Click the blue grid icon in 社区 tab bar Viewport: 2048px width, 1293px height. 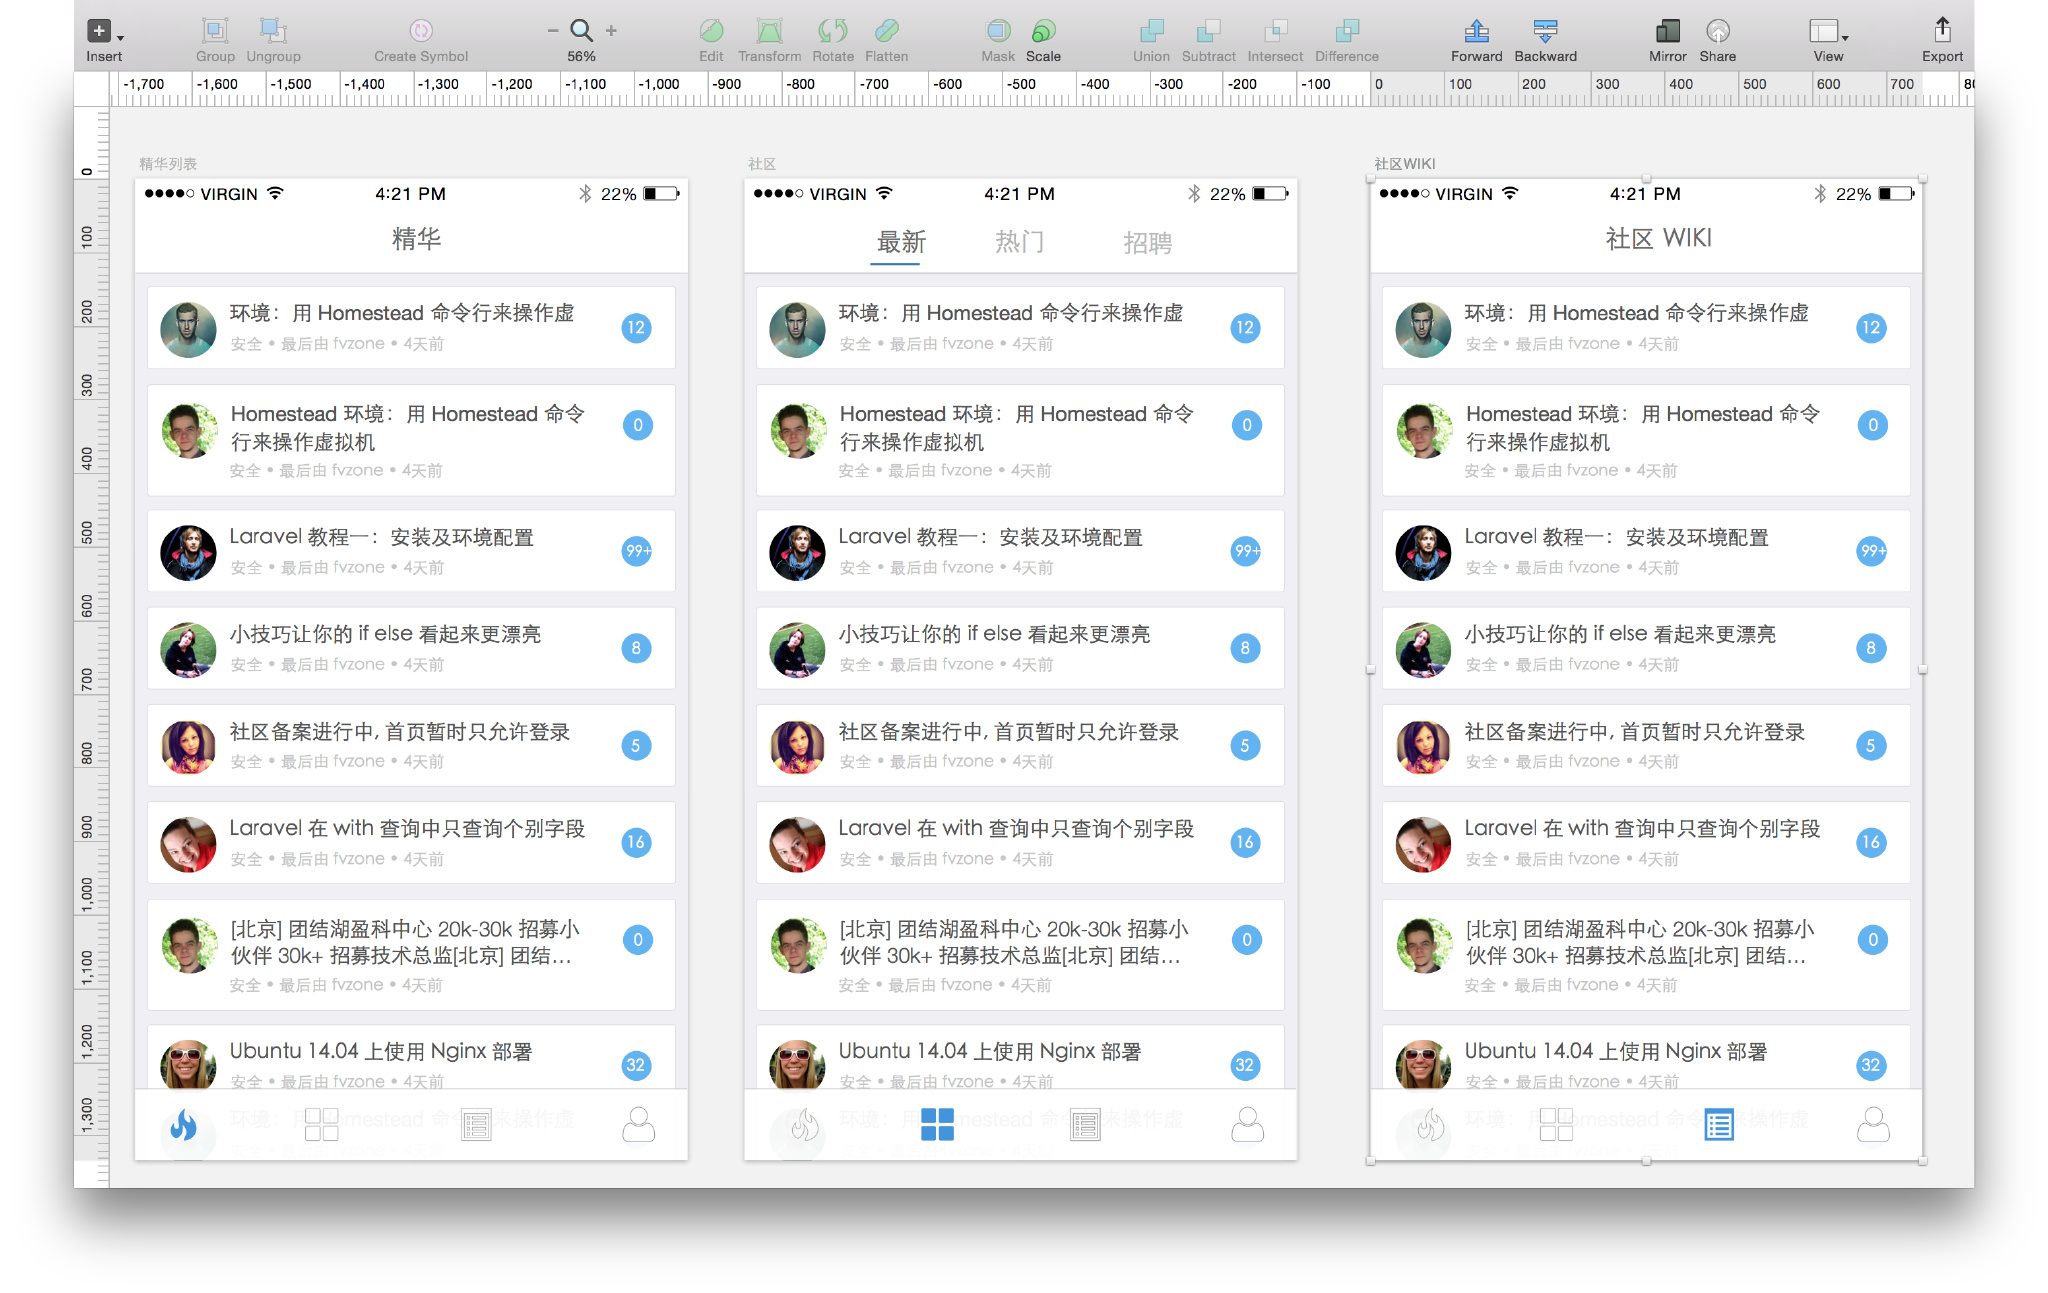pos(937,1124)
